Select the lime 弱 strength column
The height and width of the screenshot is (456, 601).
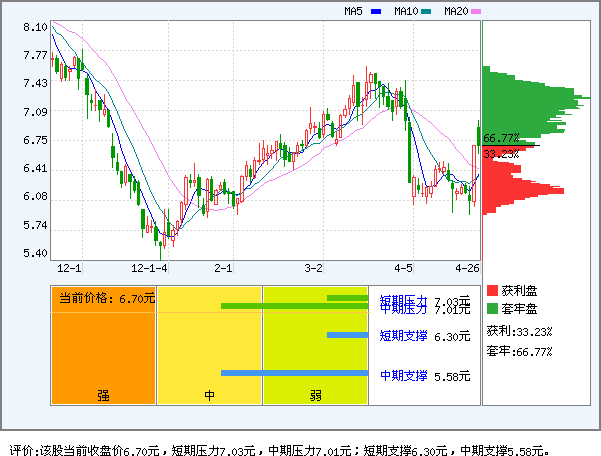[315, 345]
